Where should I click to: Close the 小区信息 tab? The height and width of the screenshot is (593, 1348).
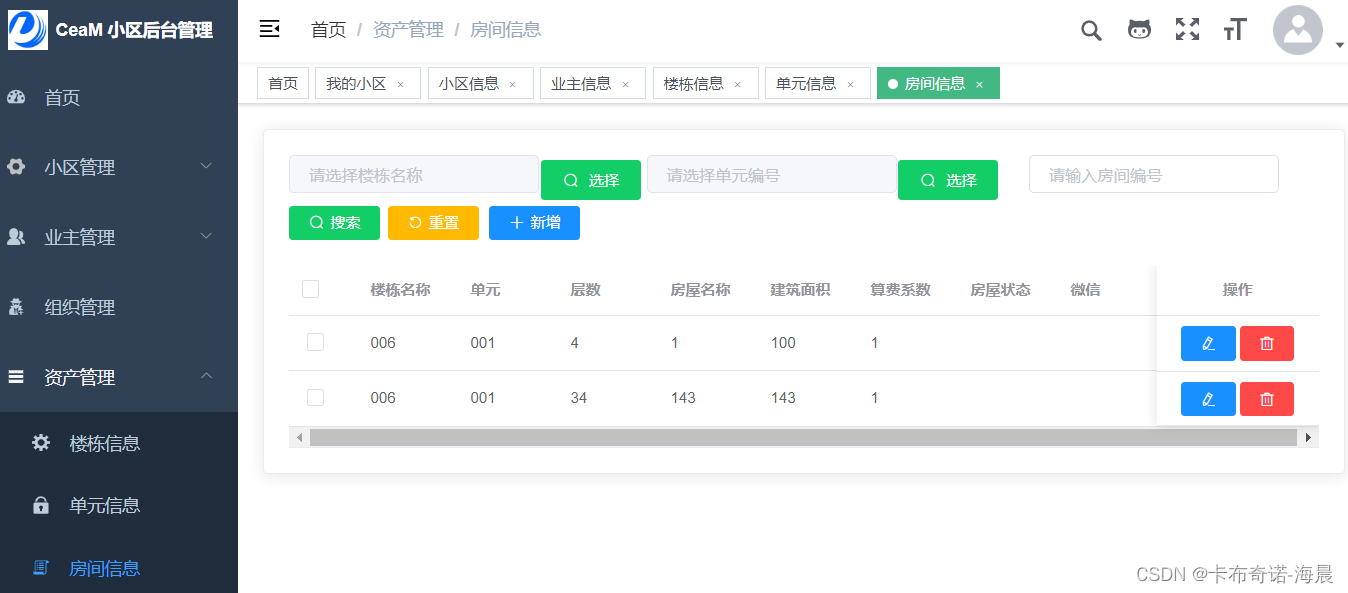pyautogui.click(x=513, y=85)
